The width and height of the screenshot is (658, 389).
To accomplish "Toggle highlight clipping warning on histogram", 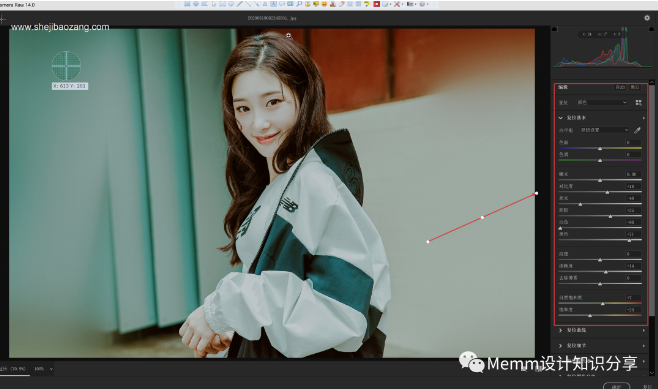I will [x=652, y=29].
